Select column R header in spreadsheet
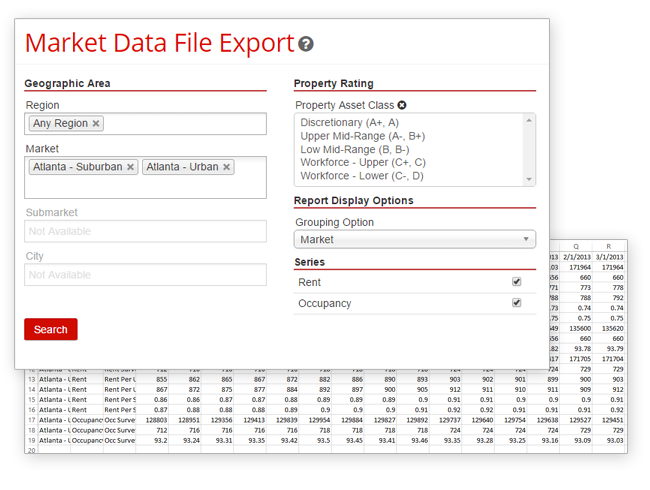The height and width of the screenshot is (490, 650). [609, 246]
